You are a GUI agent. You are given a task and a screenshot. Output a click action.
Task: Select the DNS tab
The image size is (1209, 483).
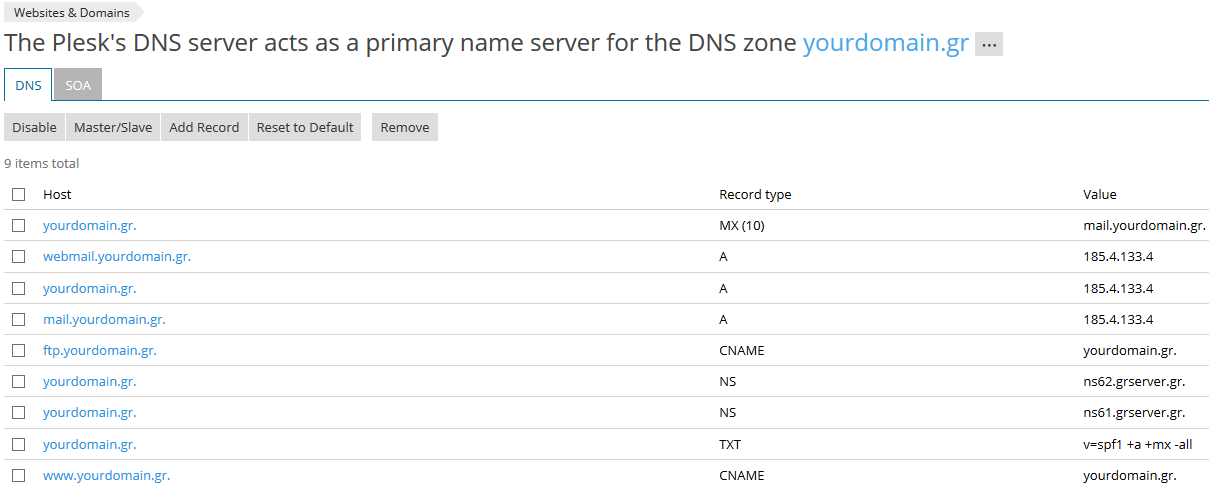(28, 85)
